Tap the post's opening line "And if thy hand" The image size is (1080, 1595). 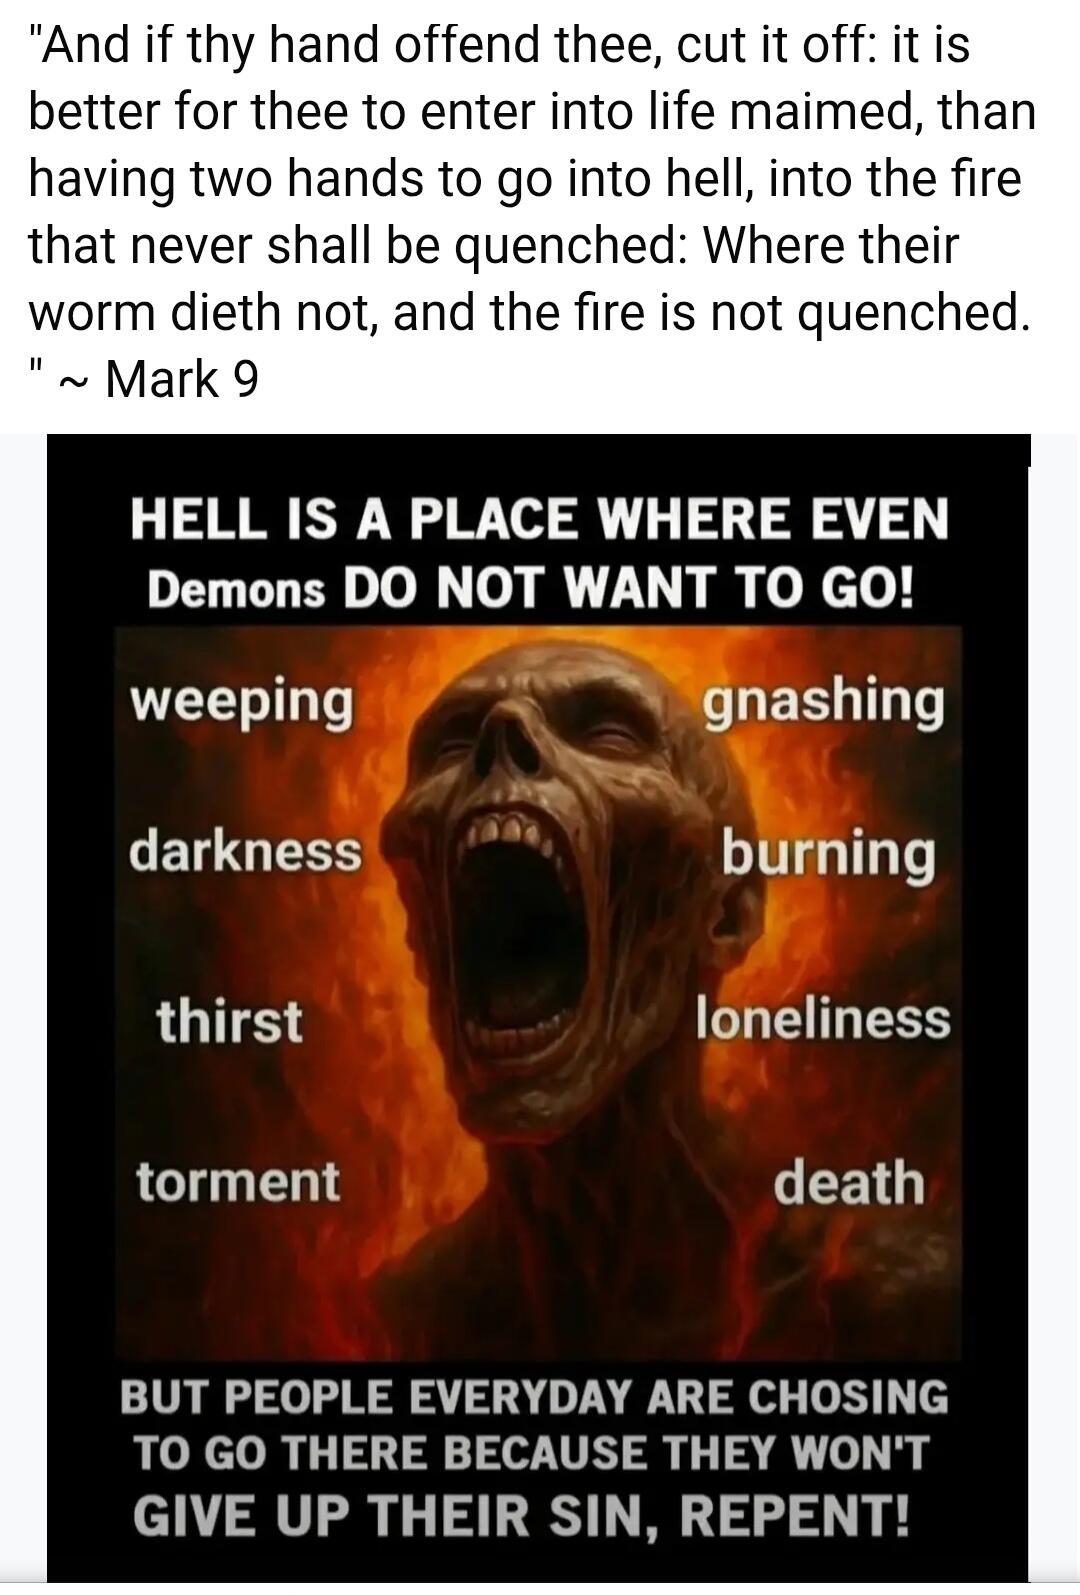coord(499,45)
